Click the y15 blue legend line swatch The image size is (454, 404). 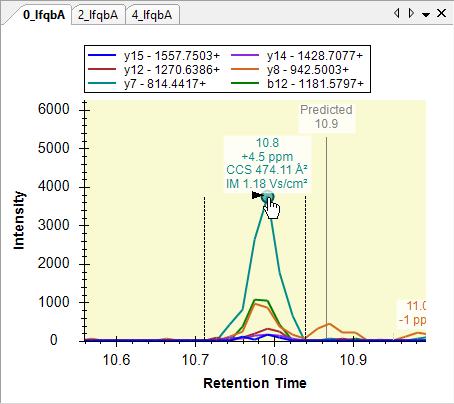102,55
